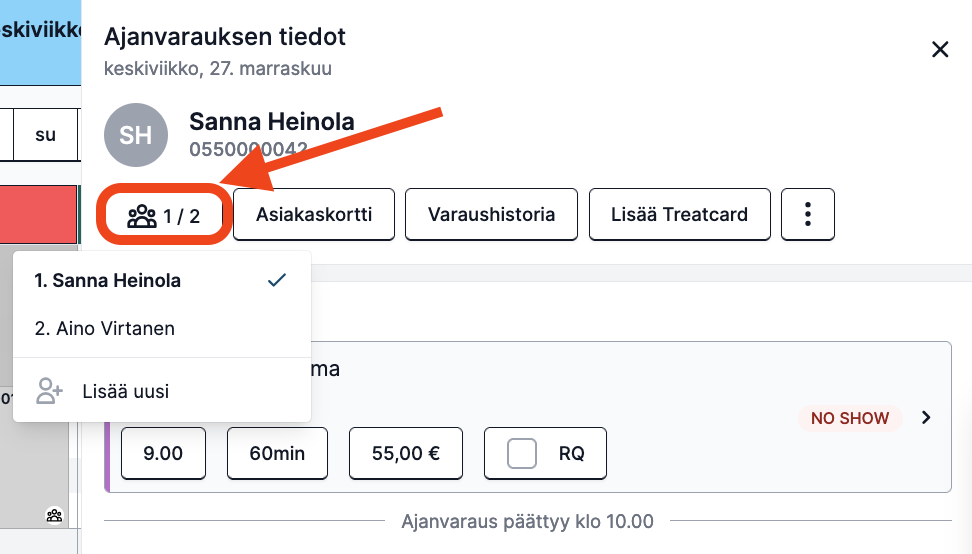Open the group members 1 / 2 selector
This screenshot has height=554, width=972.
point(164,215)
